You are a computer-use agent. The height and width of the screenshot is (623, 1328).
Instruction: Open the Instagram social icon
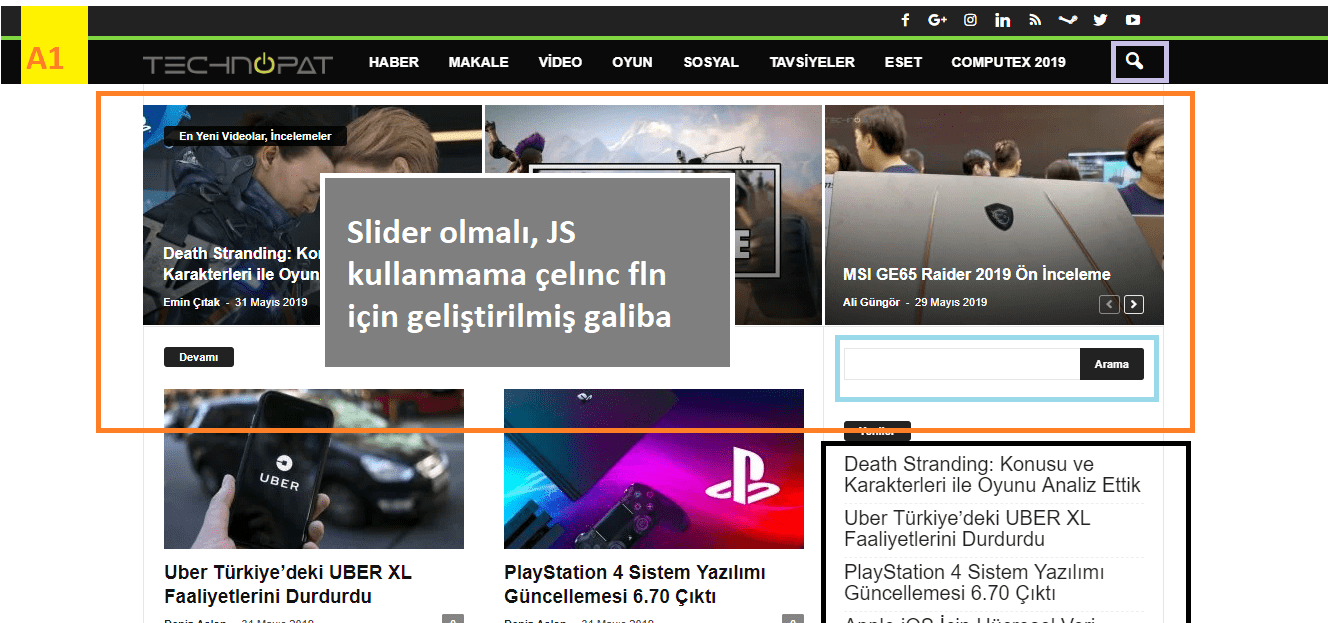[x=970, y=20]
